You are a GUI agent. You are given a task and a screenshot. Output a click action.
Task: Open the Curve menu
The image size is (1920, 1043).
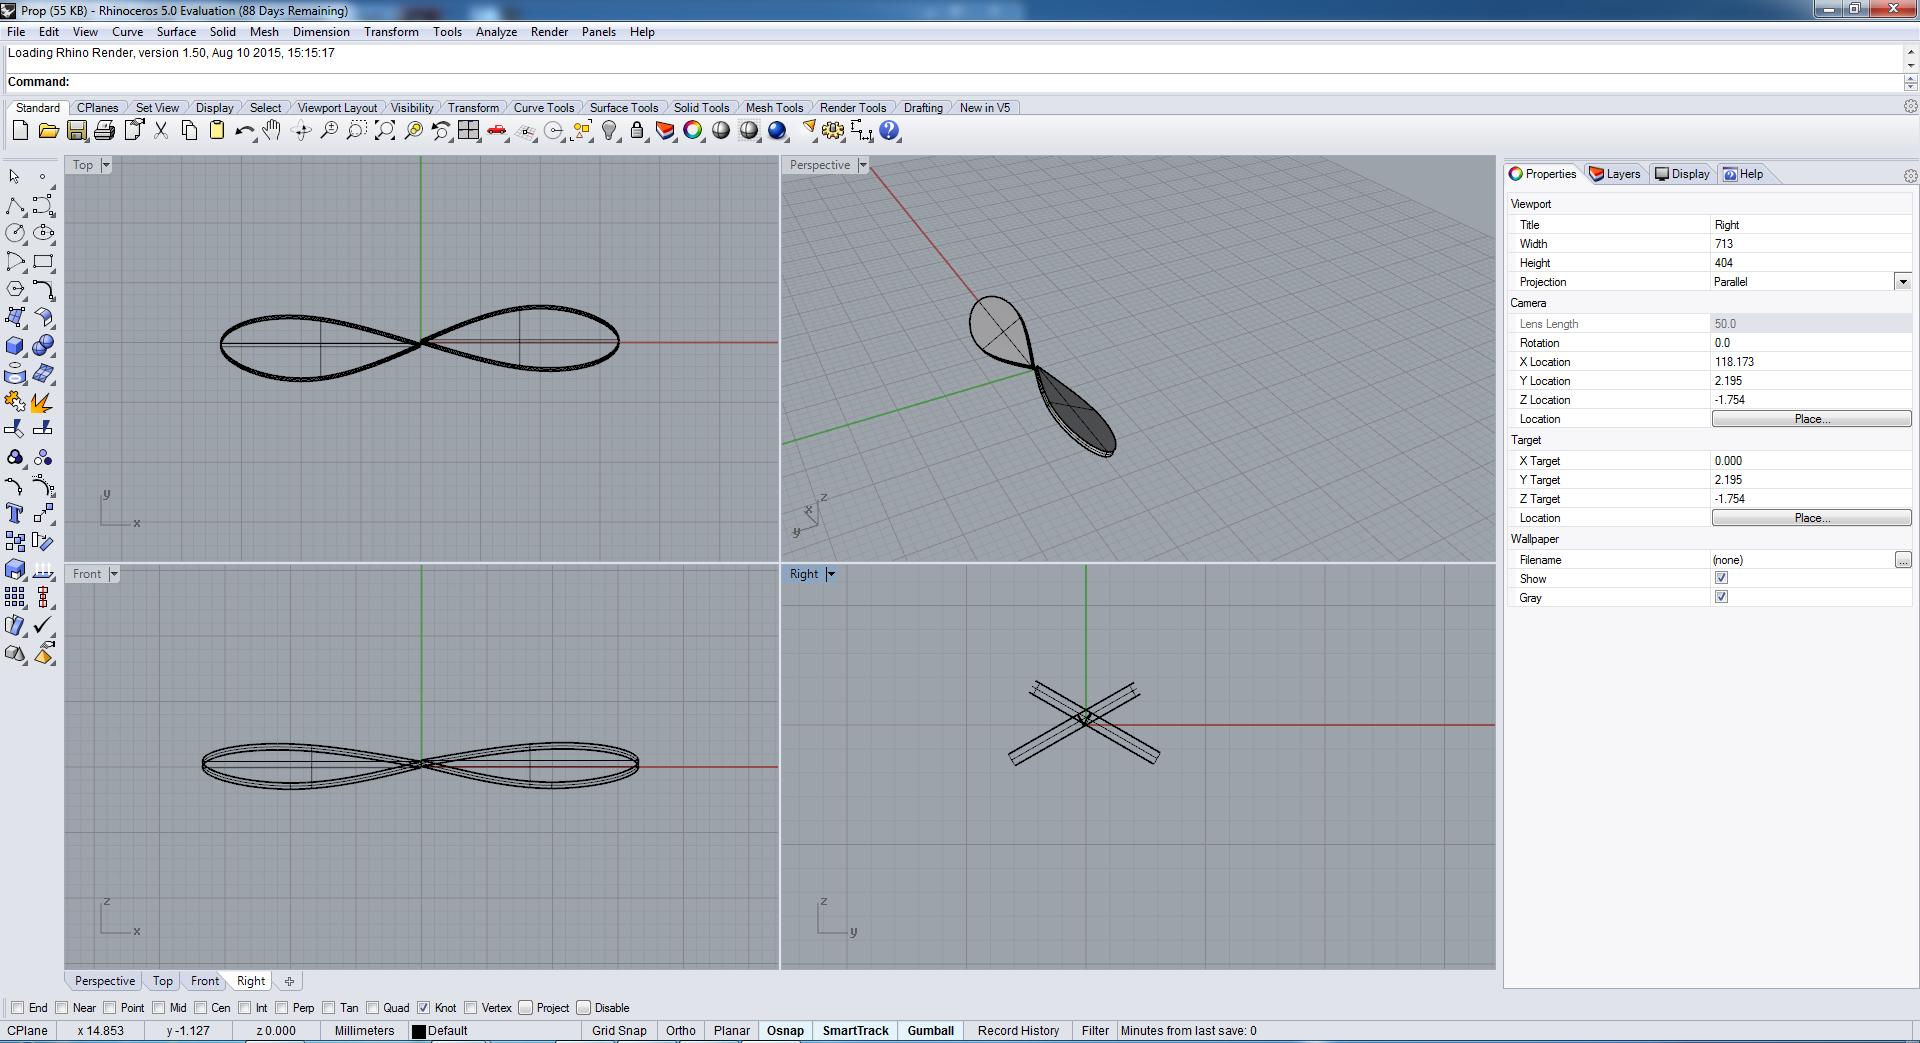pyautogui.click(x=127, y=32)
